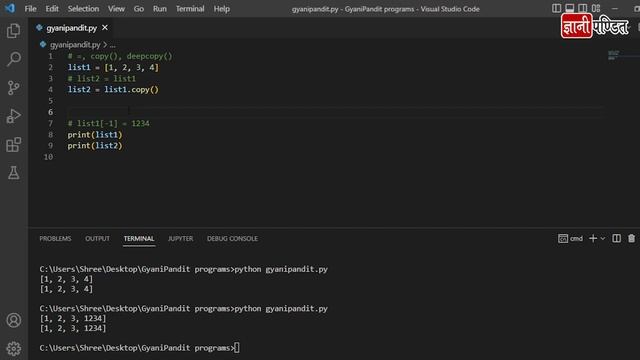Open the Help menu
The image size is (640, 360).
click(222, 9)
